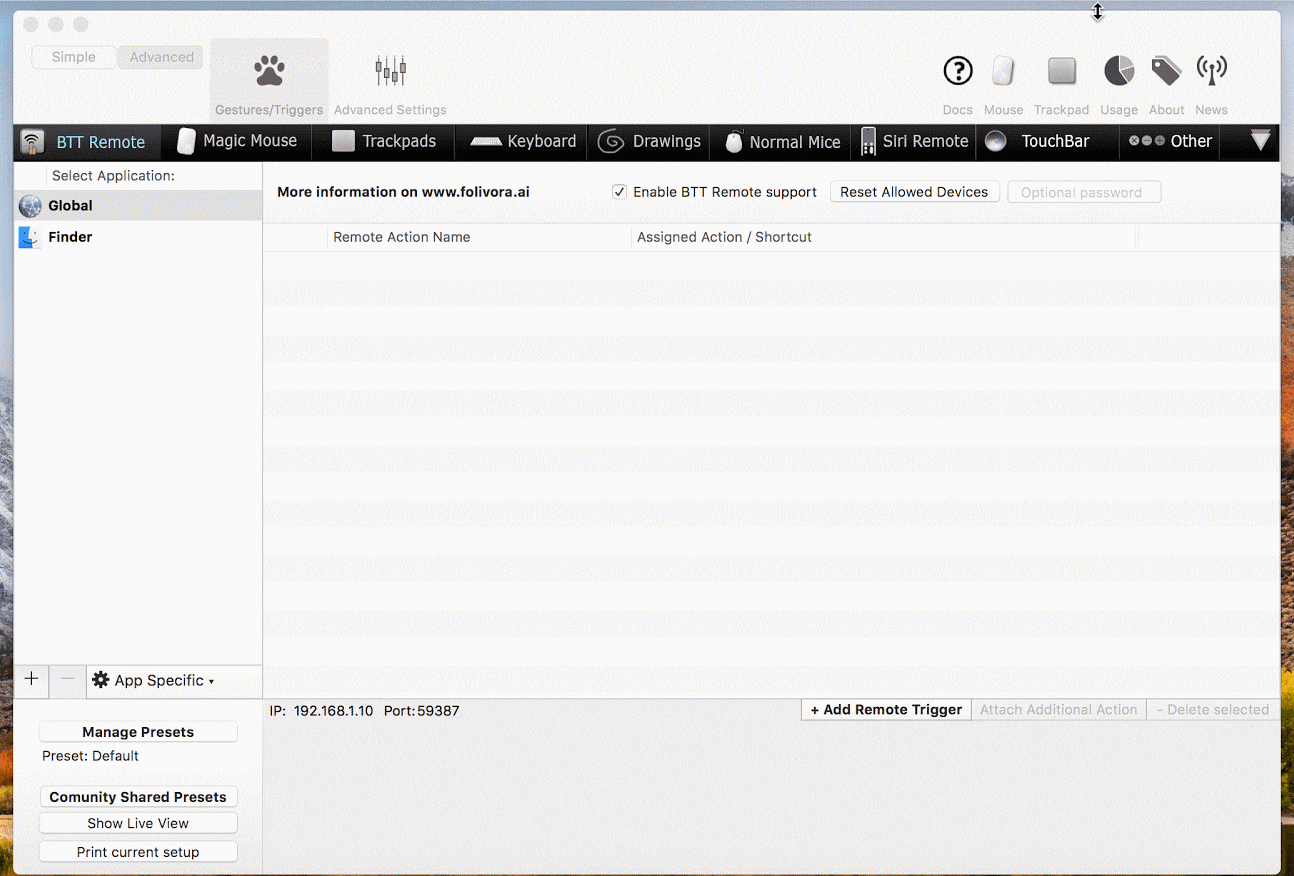Click the www.folivora.ai information text
This screenshot has height=876, width=1294.
pos(403,192)
